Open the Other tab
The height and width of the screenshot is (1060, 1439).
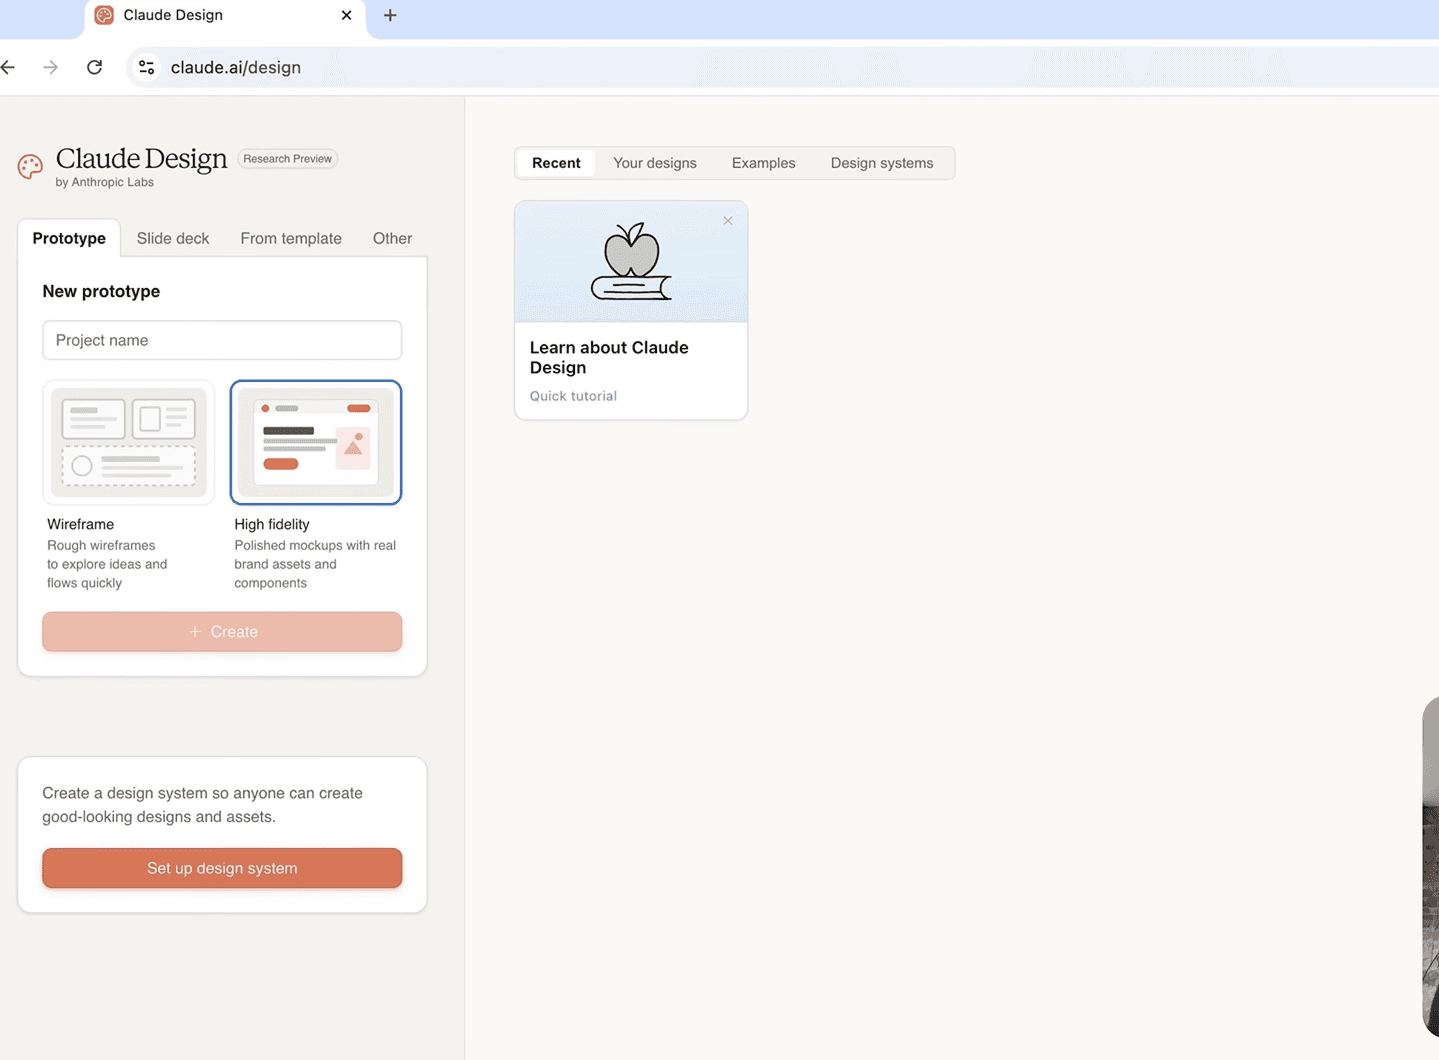[x=392, y=238]
